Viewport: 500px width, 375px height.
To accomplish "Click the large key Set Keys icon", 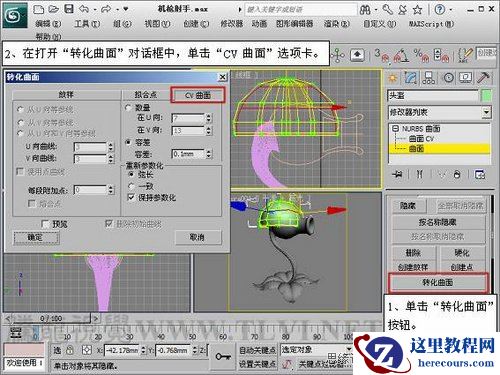I will 223,357.
